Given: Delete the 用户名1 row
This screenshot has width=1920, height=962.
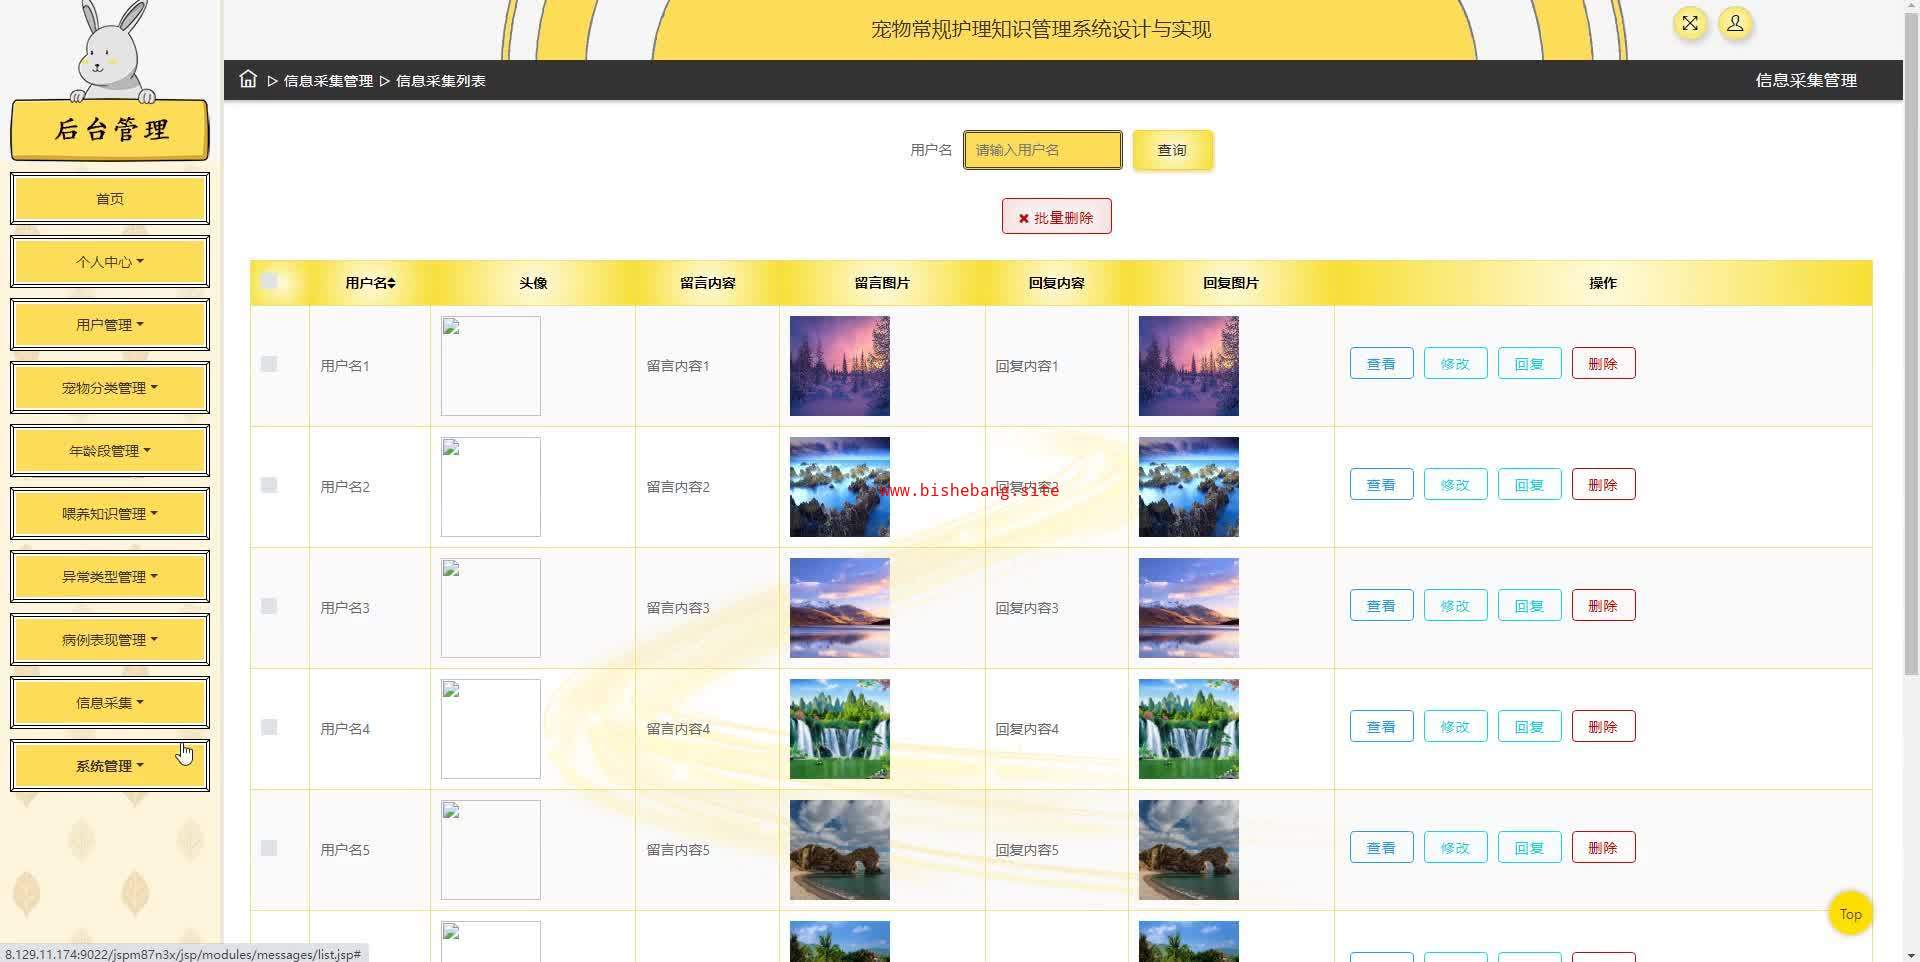Looking at the screenshot, I should [1603, 364].
